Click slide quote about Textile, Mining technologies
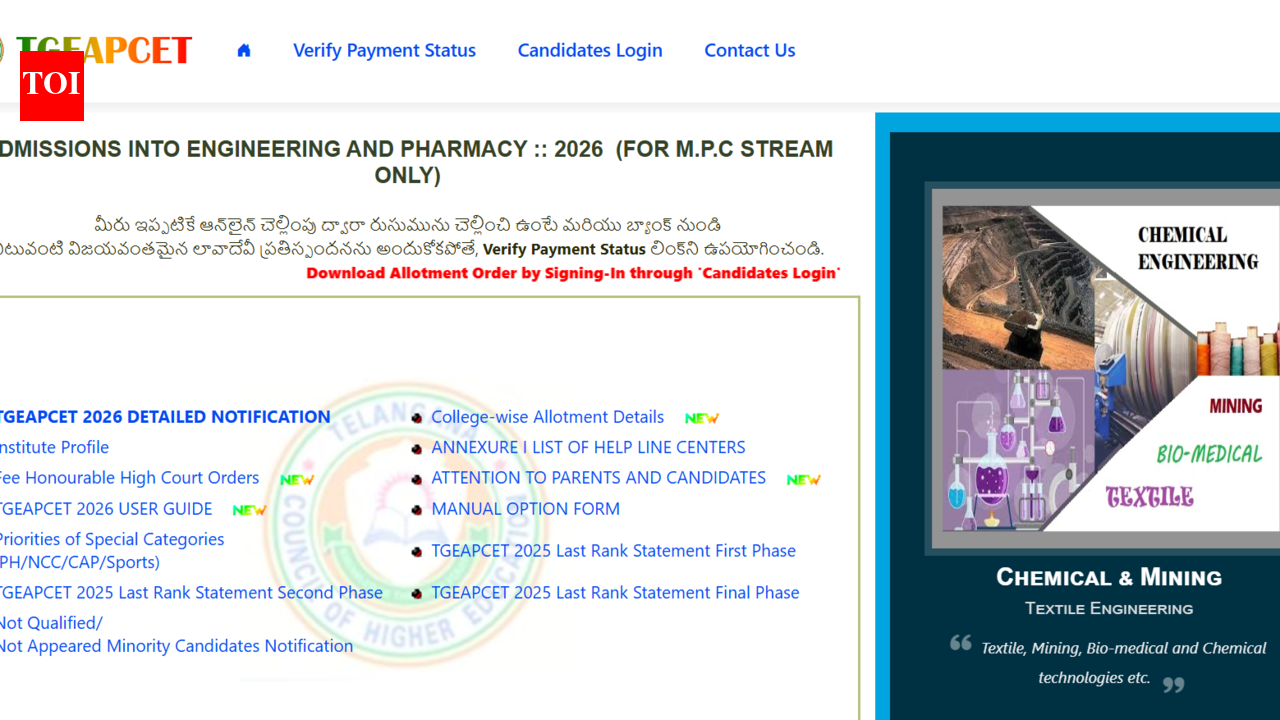1280x720 pixels. click(1108, 663)
